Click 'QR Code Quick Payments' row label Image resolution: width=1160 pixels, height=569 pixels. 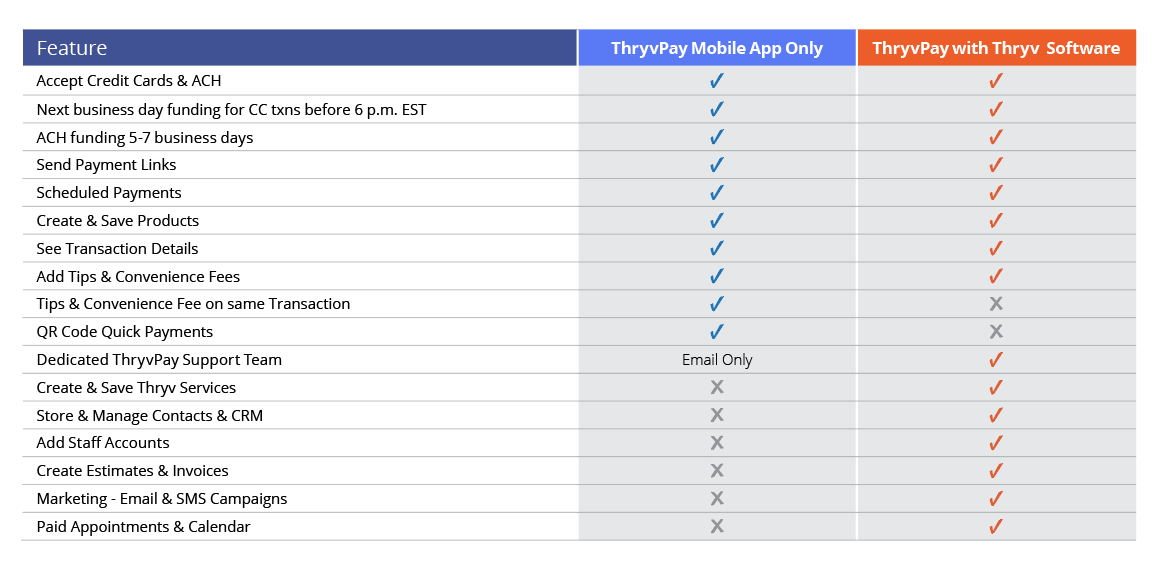click(125, 332)
